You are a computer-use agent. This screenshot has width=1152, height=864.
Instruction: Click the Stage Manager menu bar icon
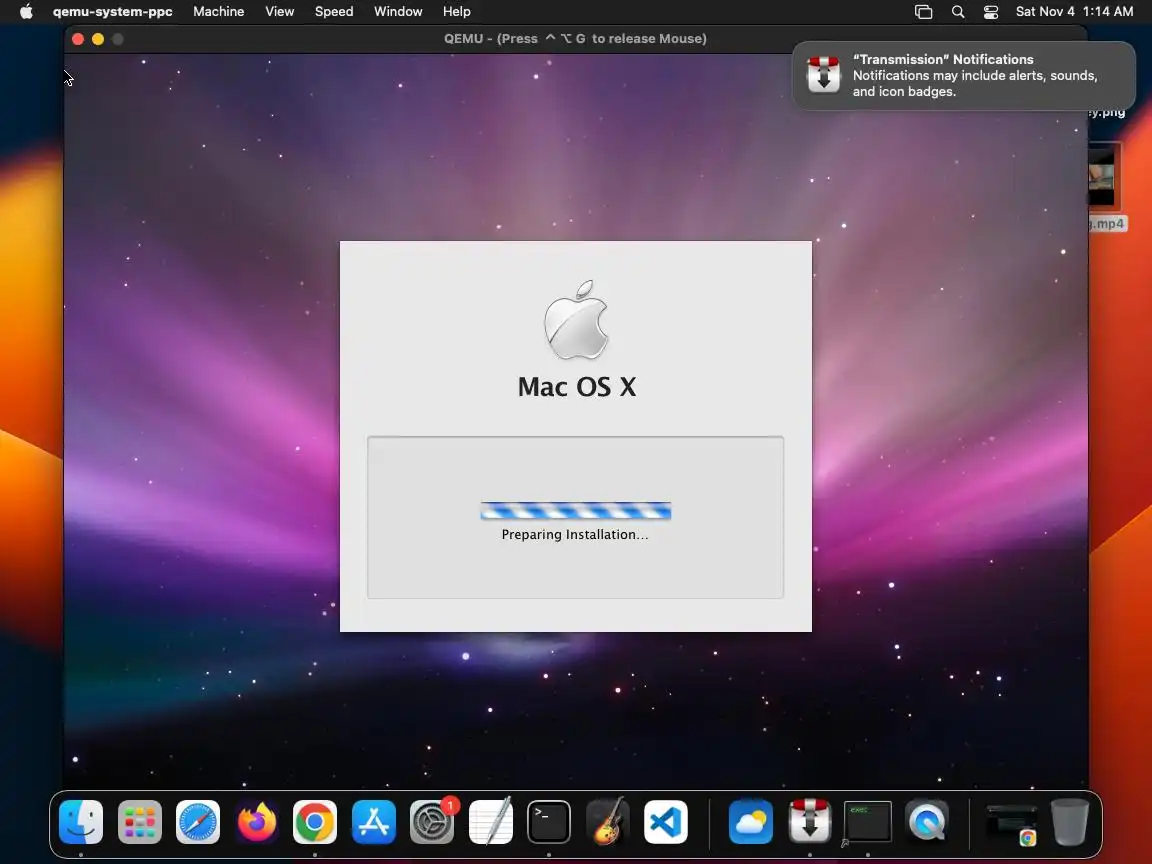[x=924, y=12]
